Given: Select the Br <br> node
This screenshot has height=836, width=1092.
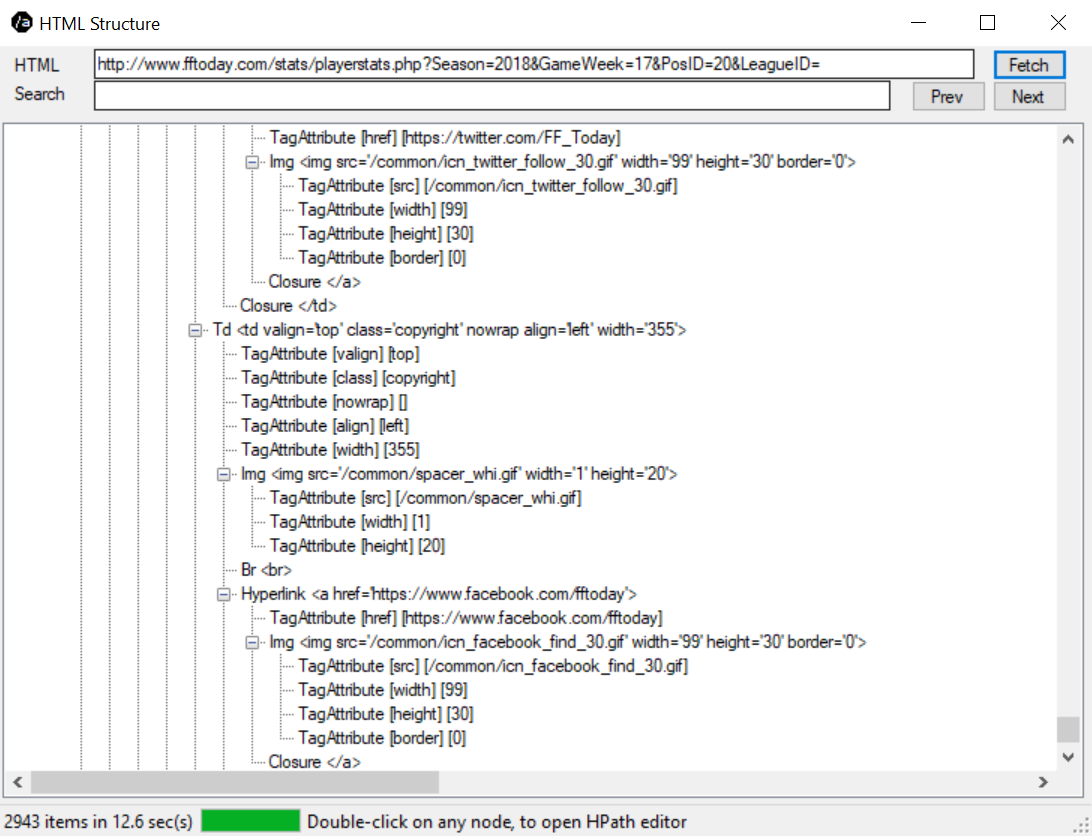Looking at the screenshot, I should pyautogui.click(x=266, y=570).
